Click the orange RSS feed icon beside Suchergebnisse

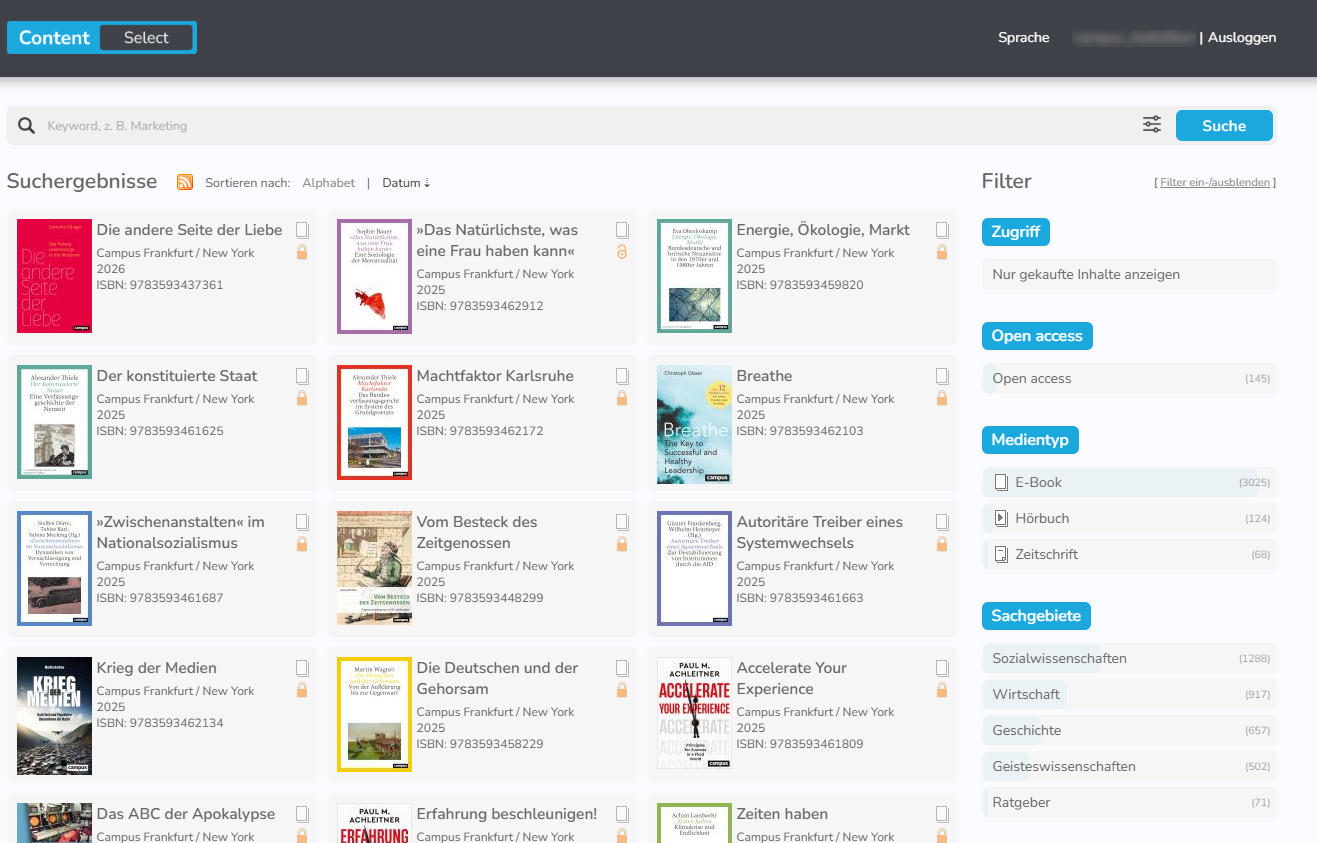pyautogui.click(x=185, y=182)
